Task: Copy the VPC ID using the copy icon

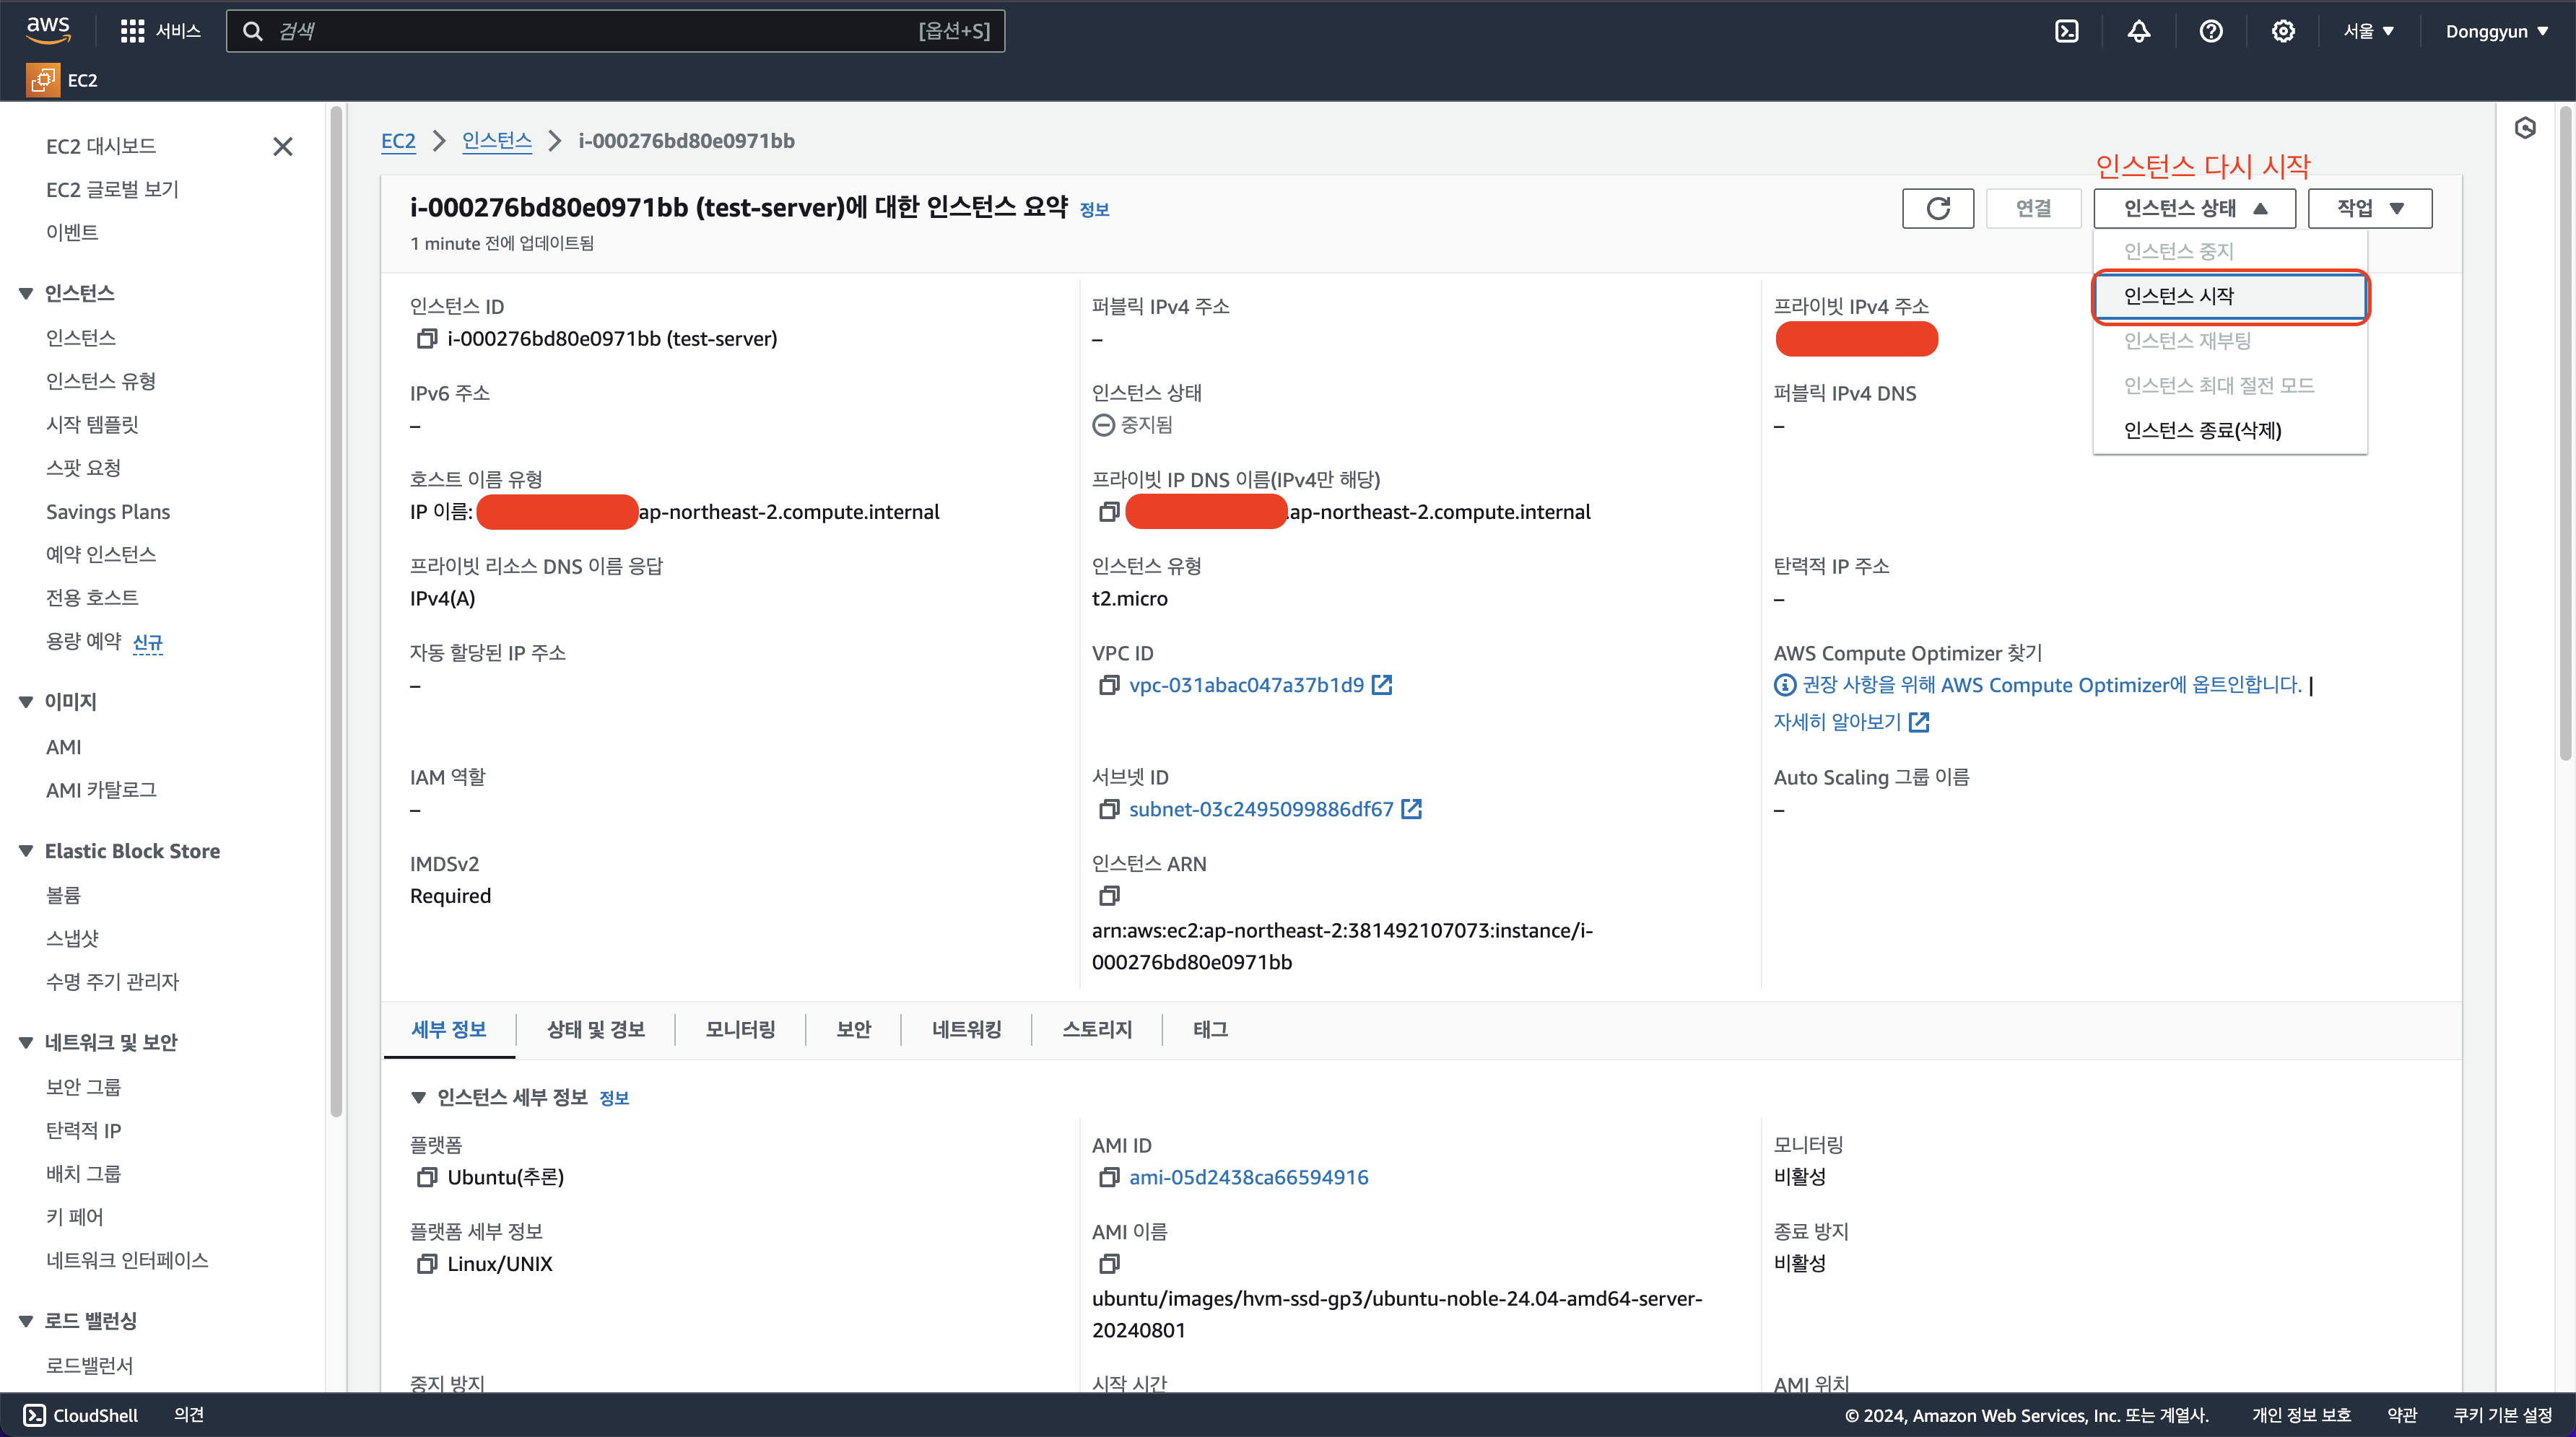Action: pyautogui.click(x=1108, y=685)
